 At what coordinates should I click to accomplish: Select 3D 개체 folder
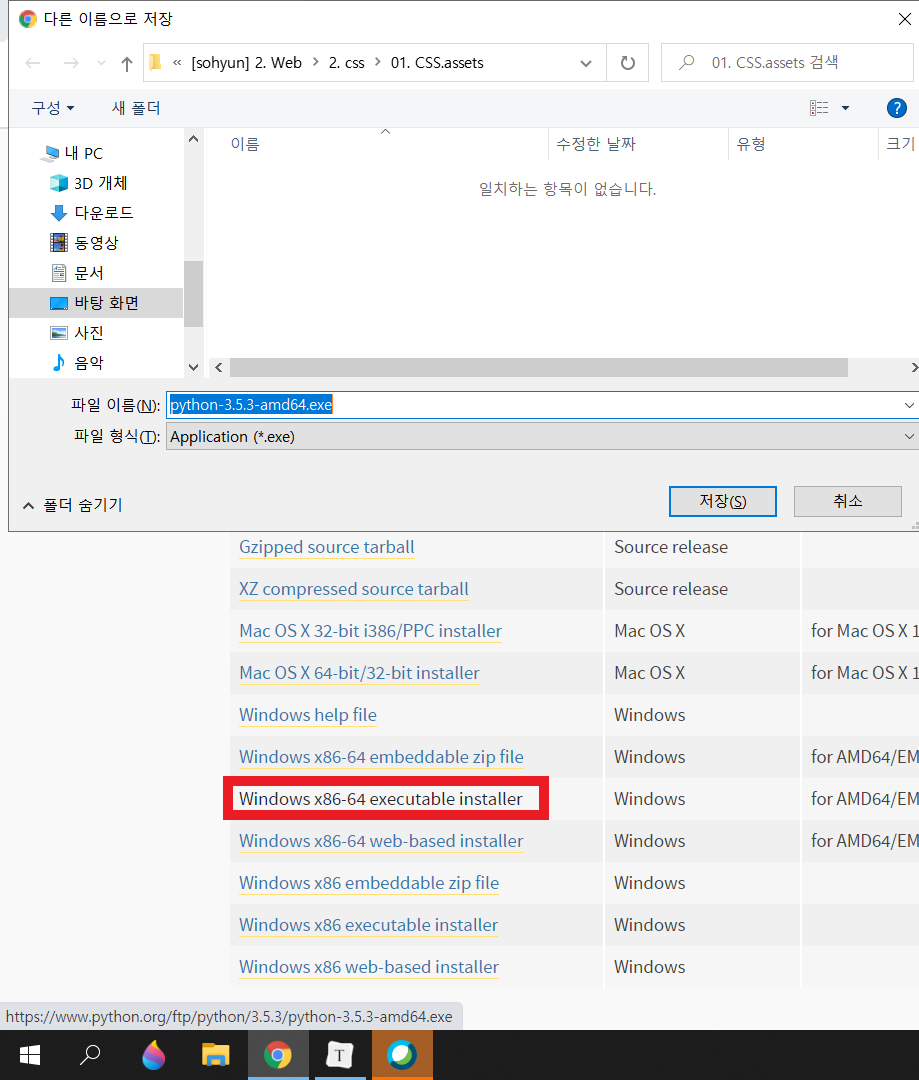(100, 183)
